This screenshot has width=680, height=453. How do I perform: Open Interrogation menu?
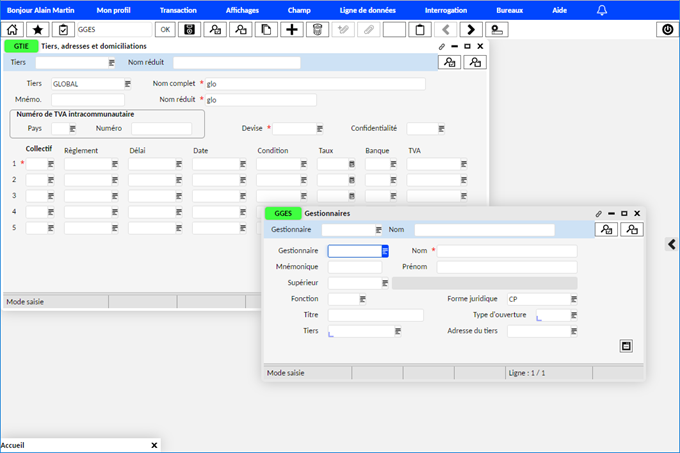[x=446, y=10]
